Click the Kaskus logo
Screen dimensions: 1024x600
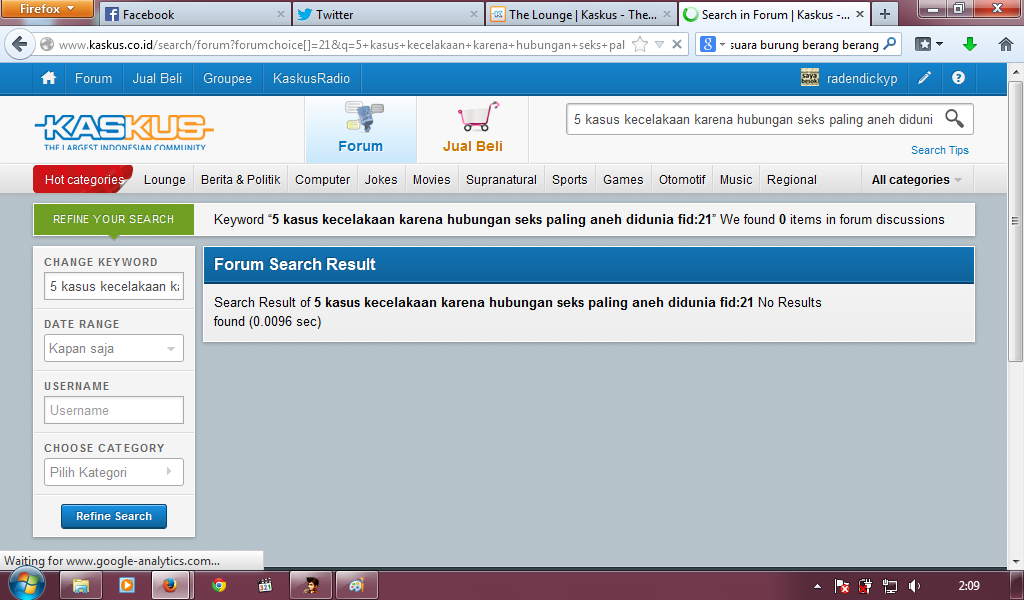[x=123, y=132]
